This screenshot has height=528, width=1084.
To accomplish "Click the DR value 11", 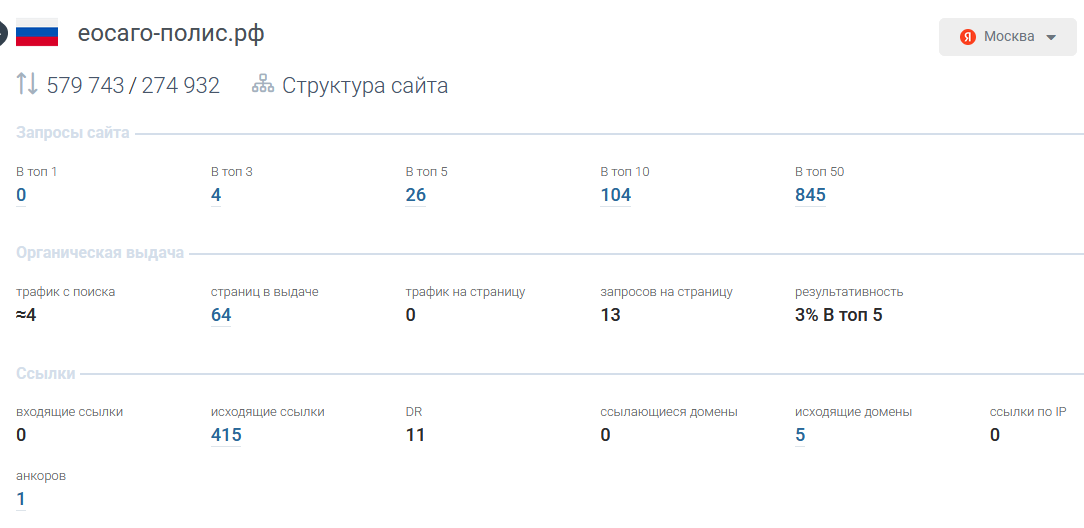I will pos(415,435).
